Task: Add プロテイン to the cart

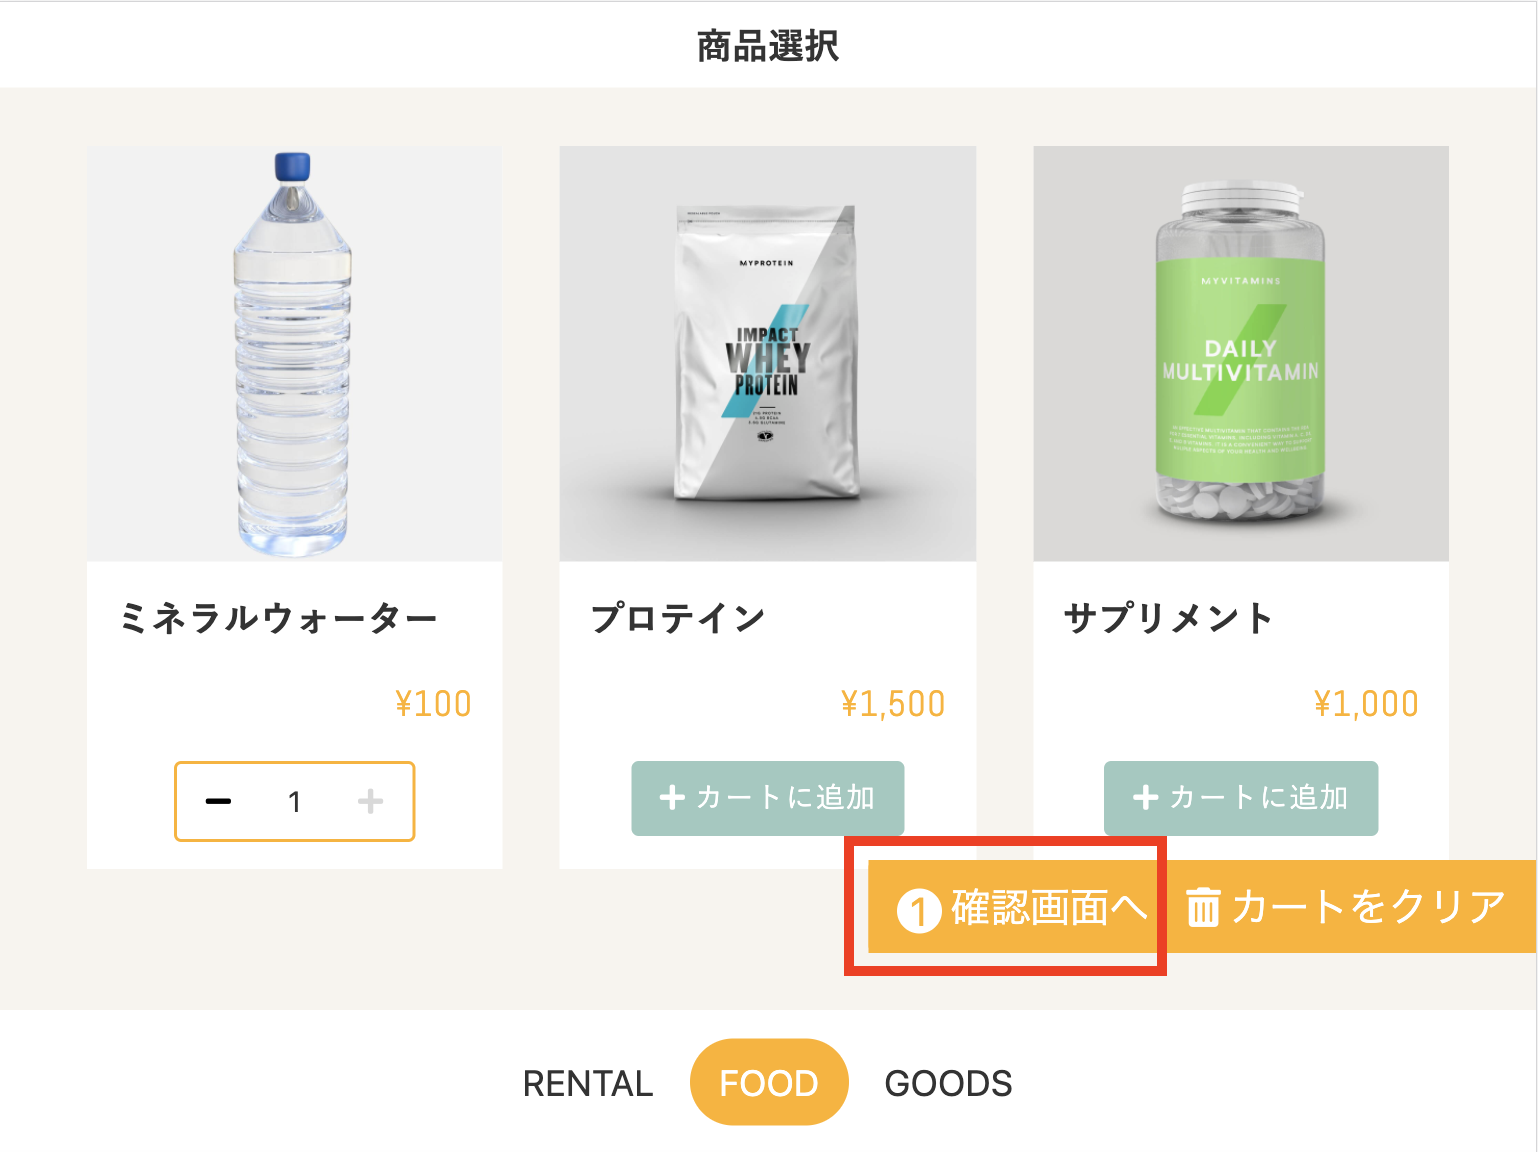Action: (x=767, y=798)
